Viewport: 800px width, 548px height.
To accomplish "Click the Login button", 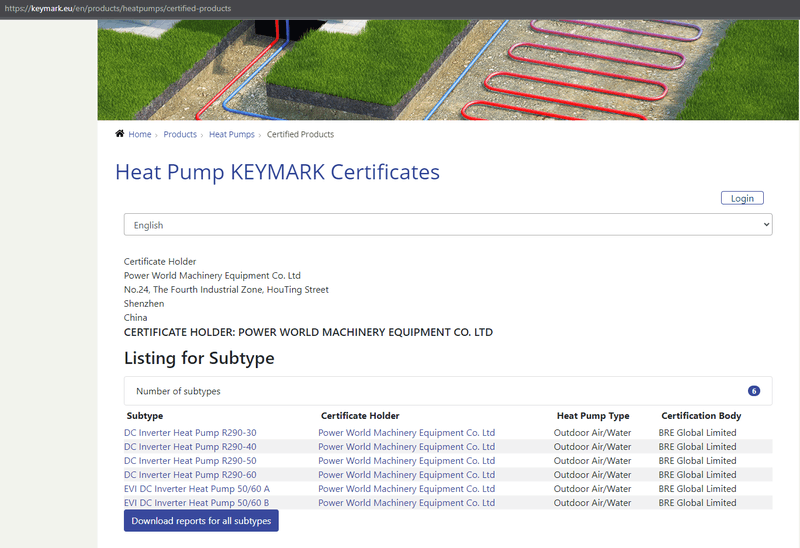I will point(742,198).
